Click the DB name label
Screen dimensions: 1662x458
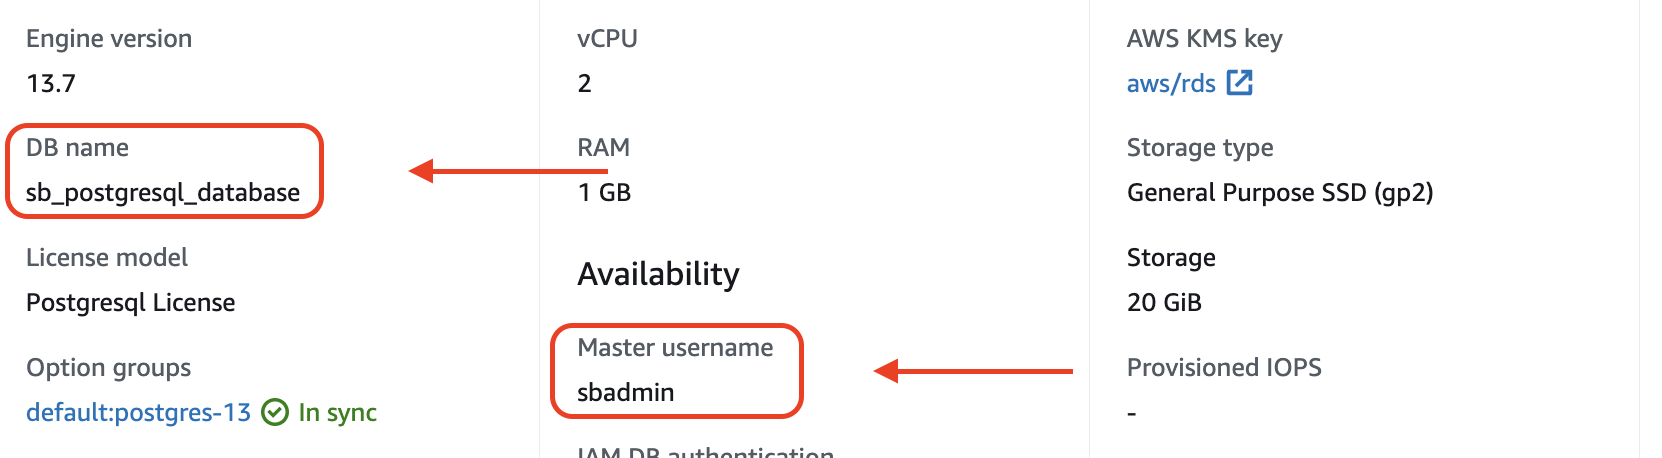pyautogui.click(x=77, y=147)
